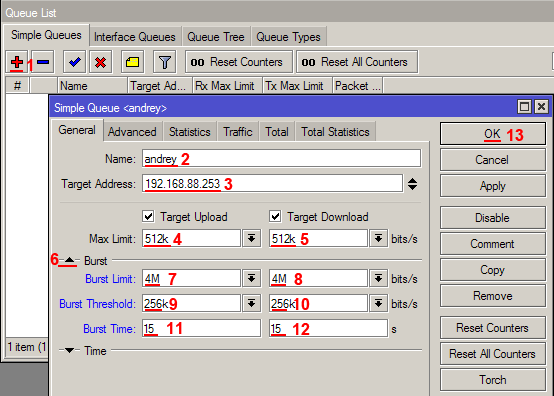Image resolution: width=554 pixels, height=396 pixels.
Task: Sort by Tx Max Limit column
Action: 297,86
